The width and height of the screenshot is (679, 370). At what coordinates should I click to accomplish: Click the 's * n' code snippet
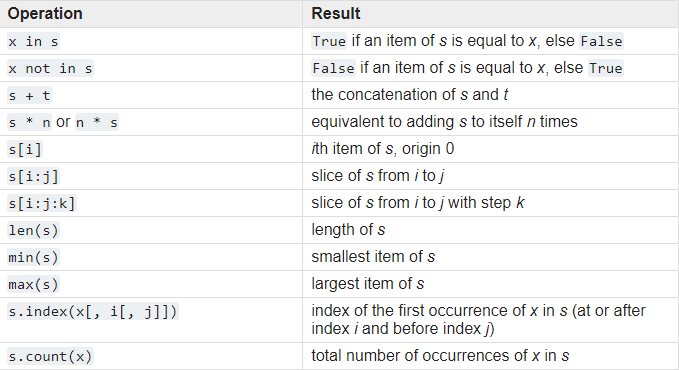(29, 123)
